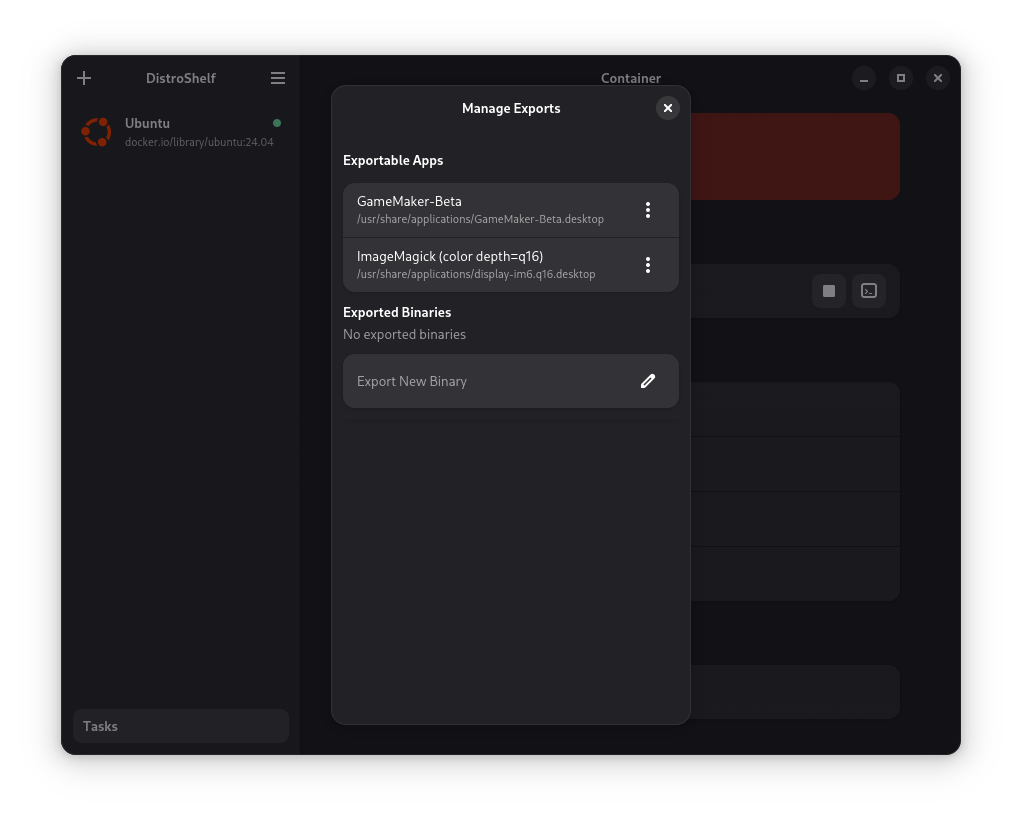Minimize the DistroShelf window
The height and width of the screenshot is (822, 1022).
(864, 78)
